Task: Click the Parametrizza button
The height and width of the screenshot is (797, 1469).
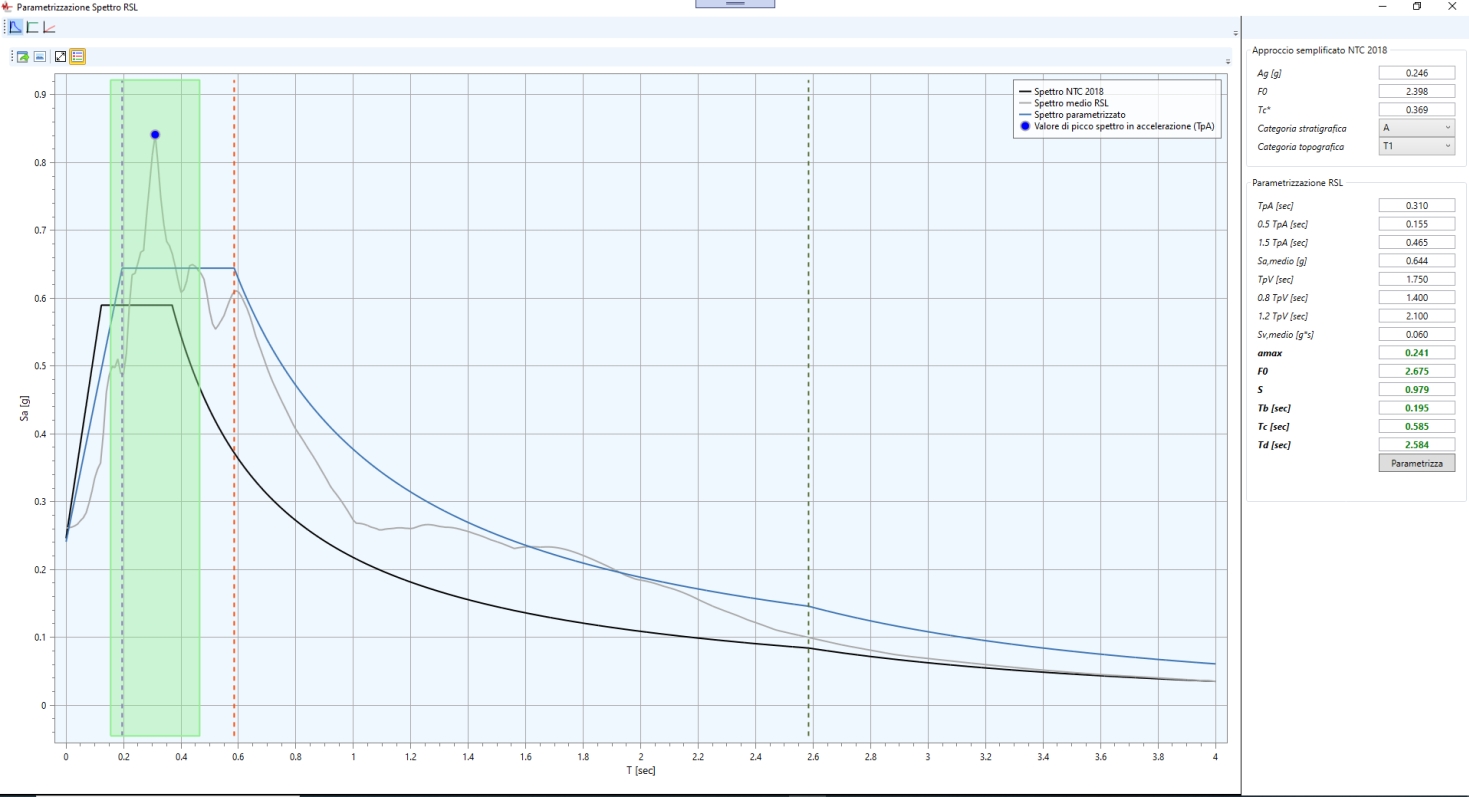Action: tap(1417, 464)
